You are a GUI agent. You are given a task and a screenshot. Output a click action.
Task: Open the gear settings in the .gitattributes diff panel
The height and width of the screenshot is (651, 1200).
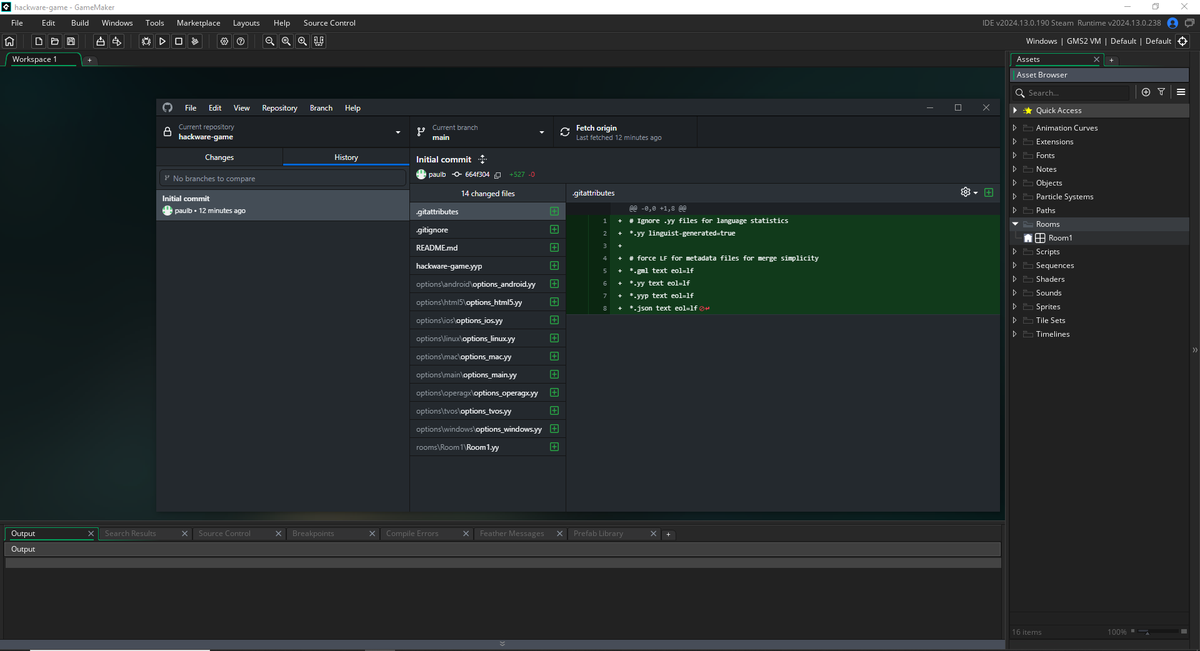pos(963,192)
